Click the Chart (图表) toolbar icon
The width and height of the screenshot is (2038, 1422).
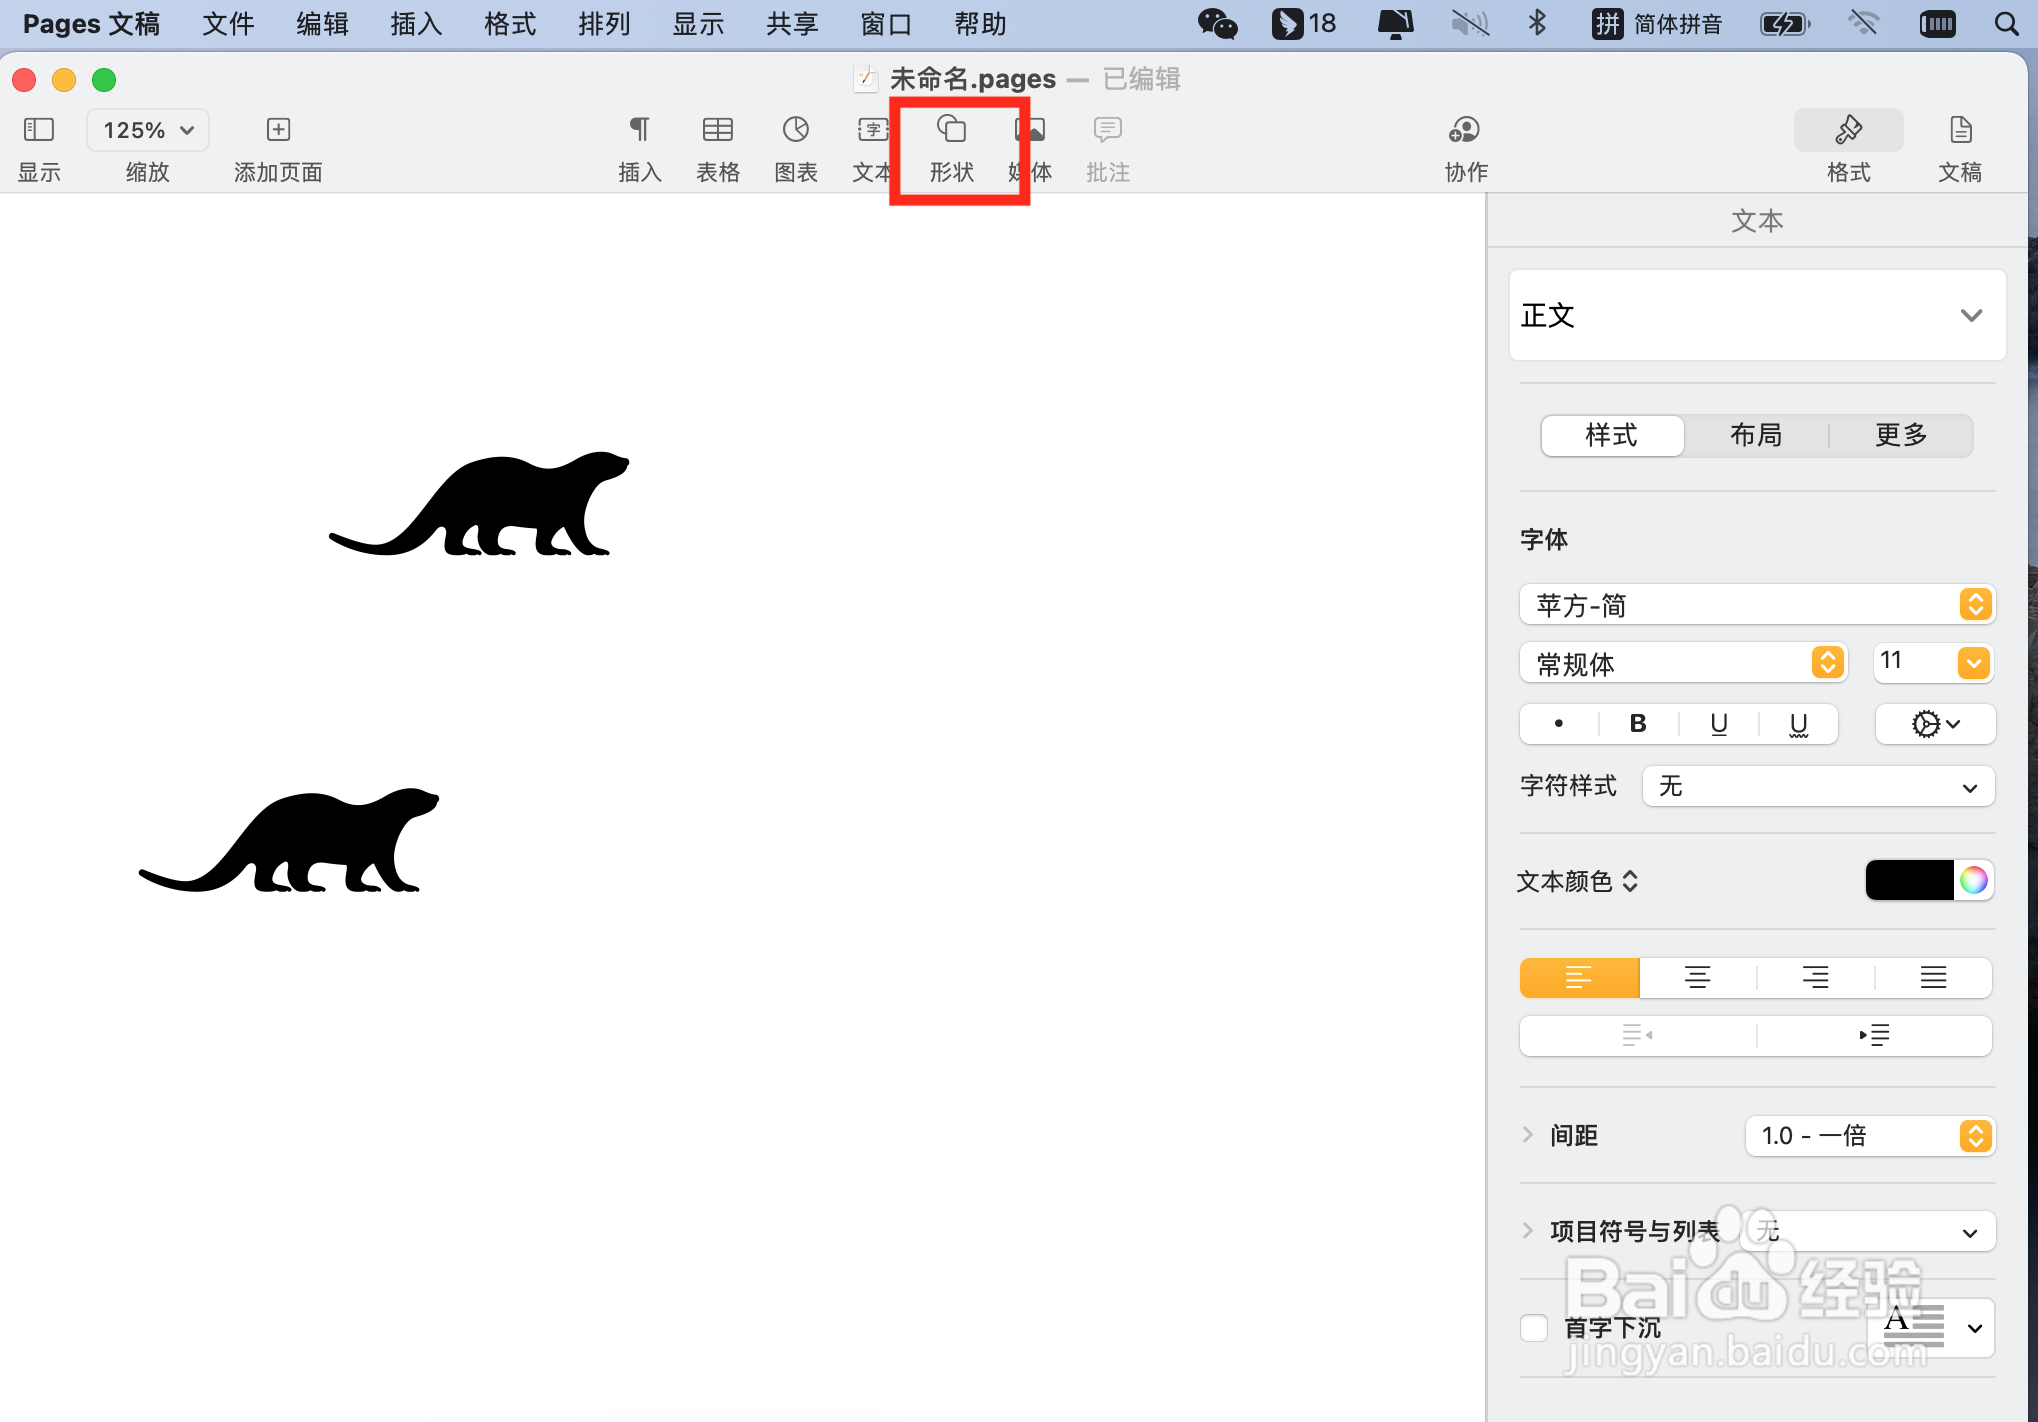tap(796, 130)
